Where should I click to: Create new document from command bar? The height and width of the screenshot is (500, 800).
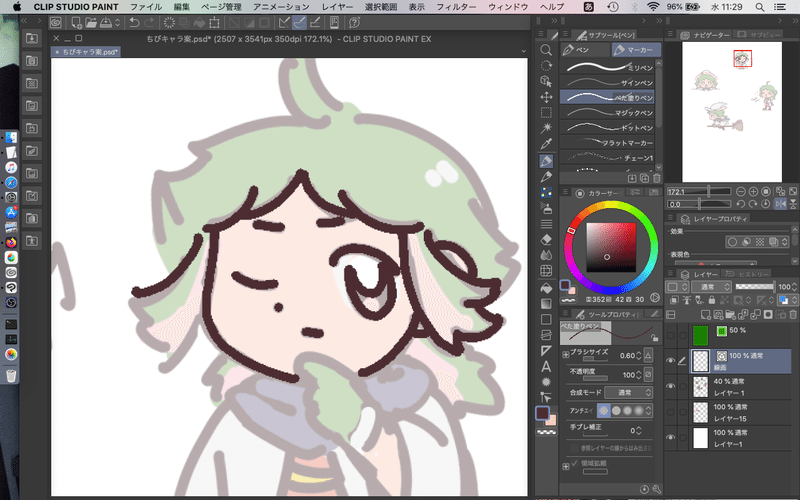(x=77, y=22)
